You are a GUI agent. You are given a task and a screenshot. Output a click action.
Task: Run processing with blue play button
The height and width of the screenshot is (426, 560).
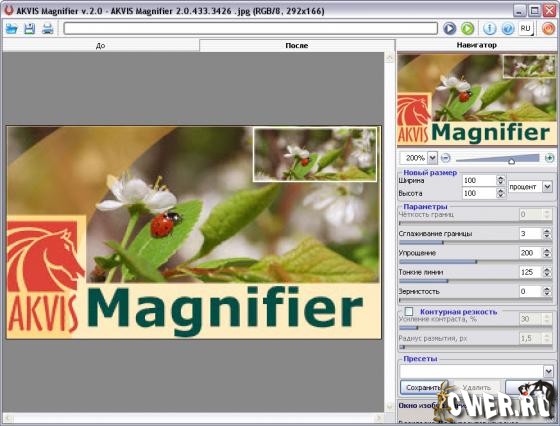point(450,28)
